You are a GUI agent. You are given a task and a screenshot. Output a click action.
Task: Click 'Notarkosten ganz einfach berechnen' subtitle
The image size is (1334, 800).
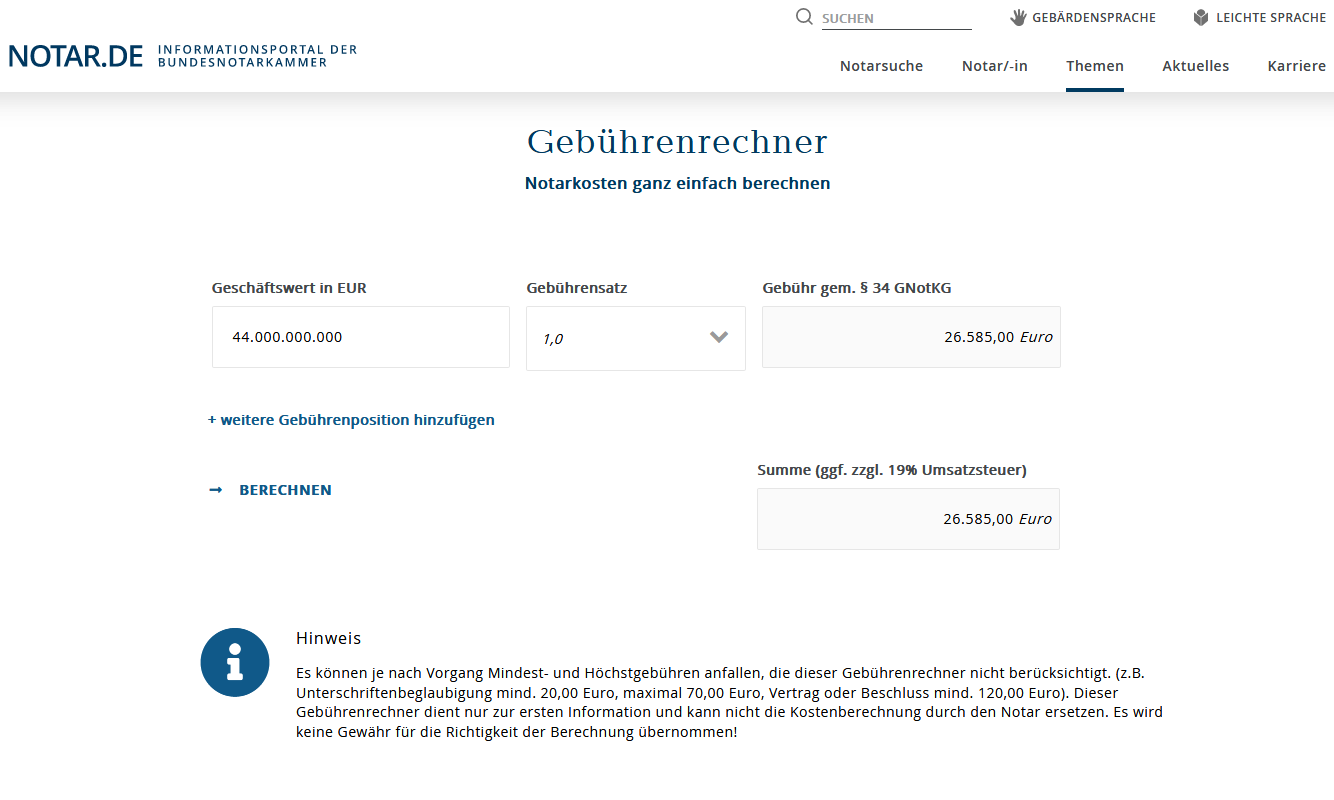678,184
